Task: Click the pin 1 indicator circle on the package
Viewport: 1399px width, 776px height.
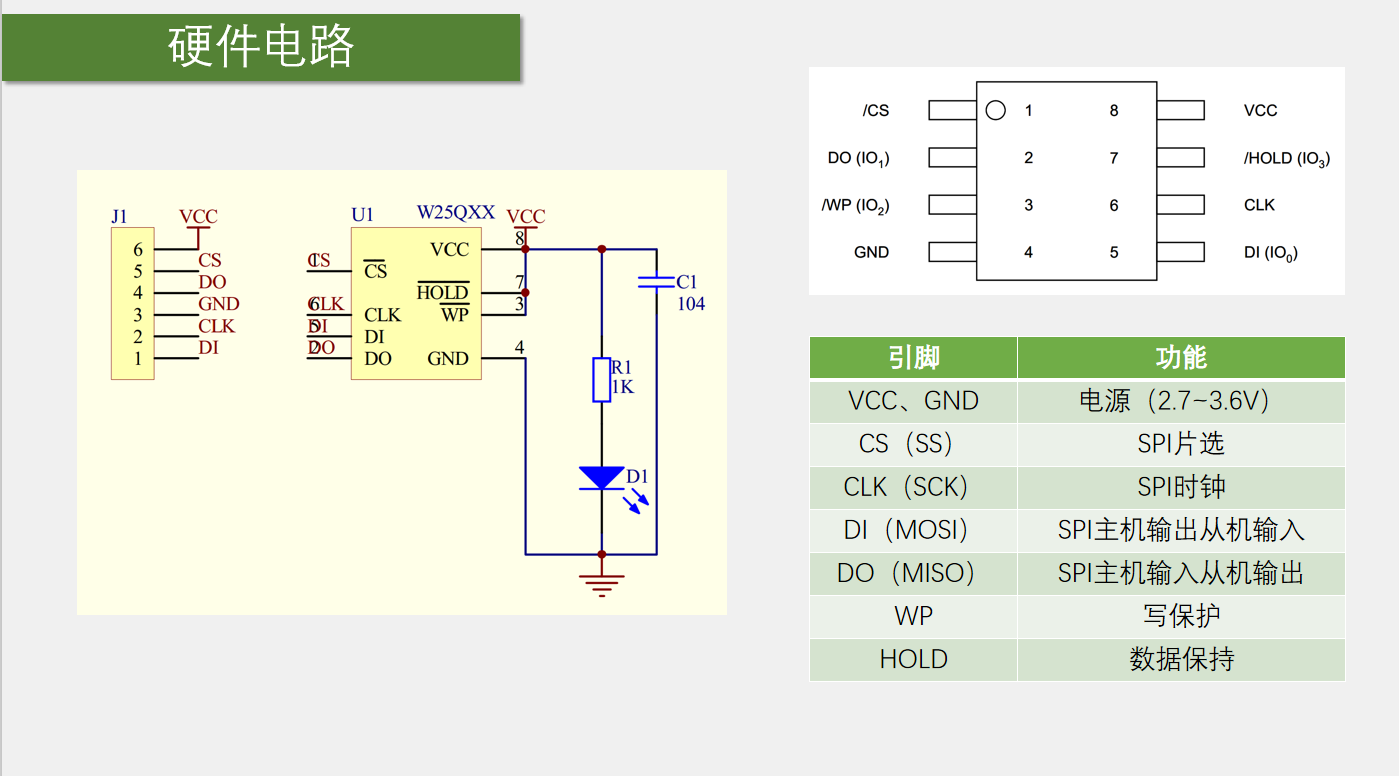Action: coord(996,110)
